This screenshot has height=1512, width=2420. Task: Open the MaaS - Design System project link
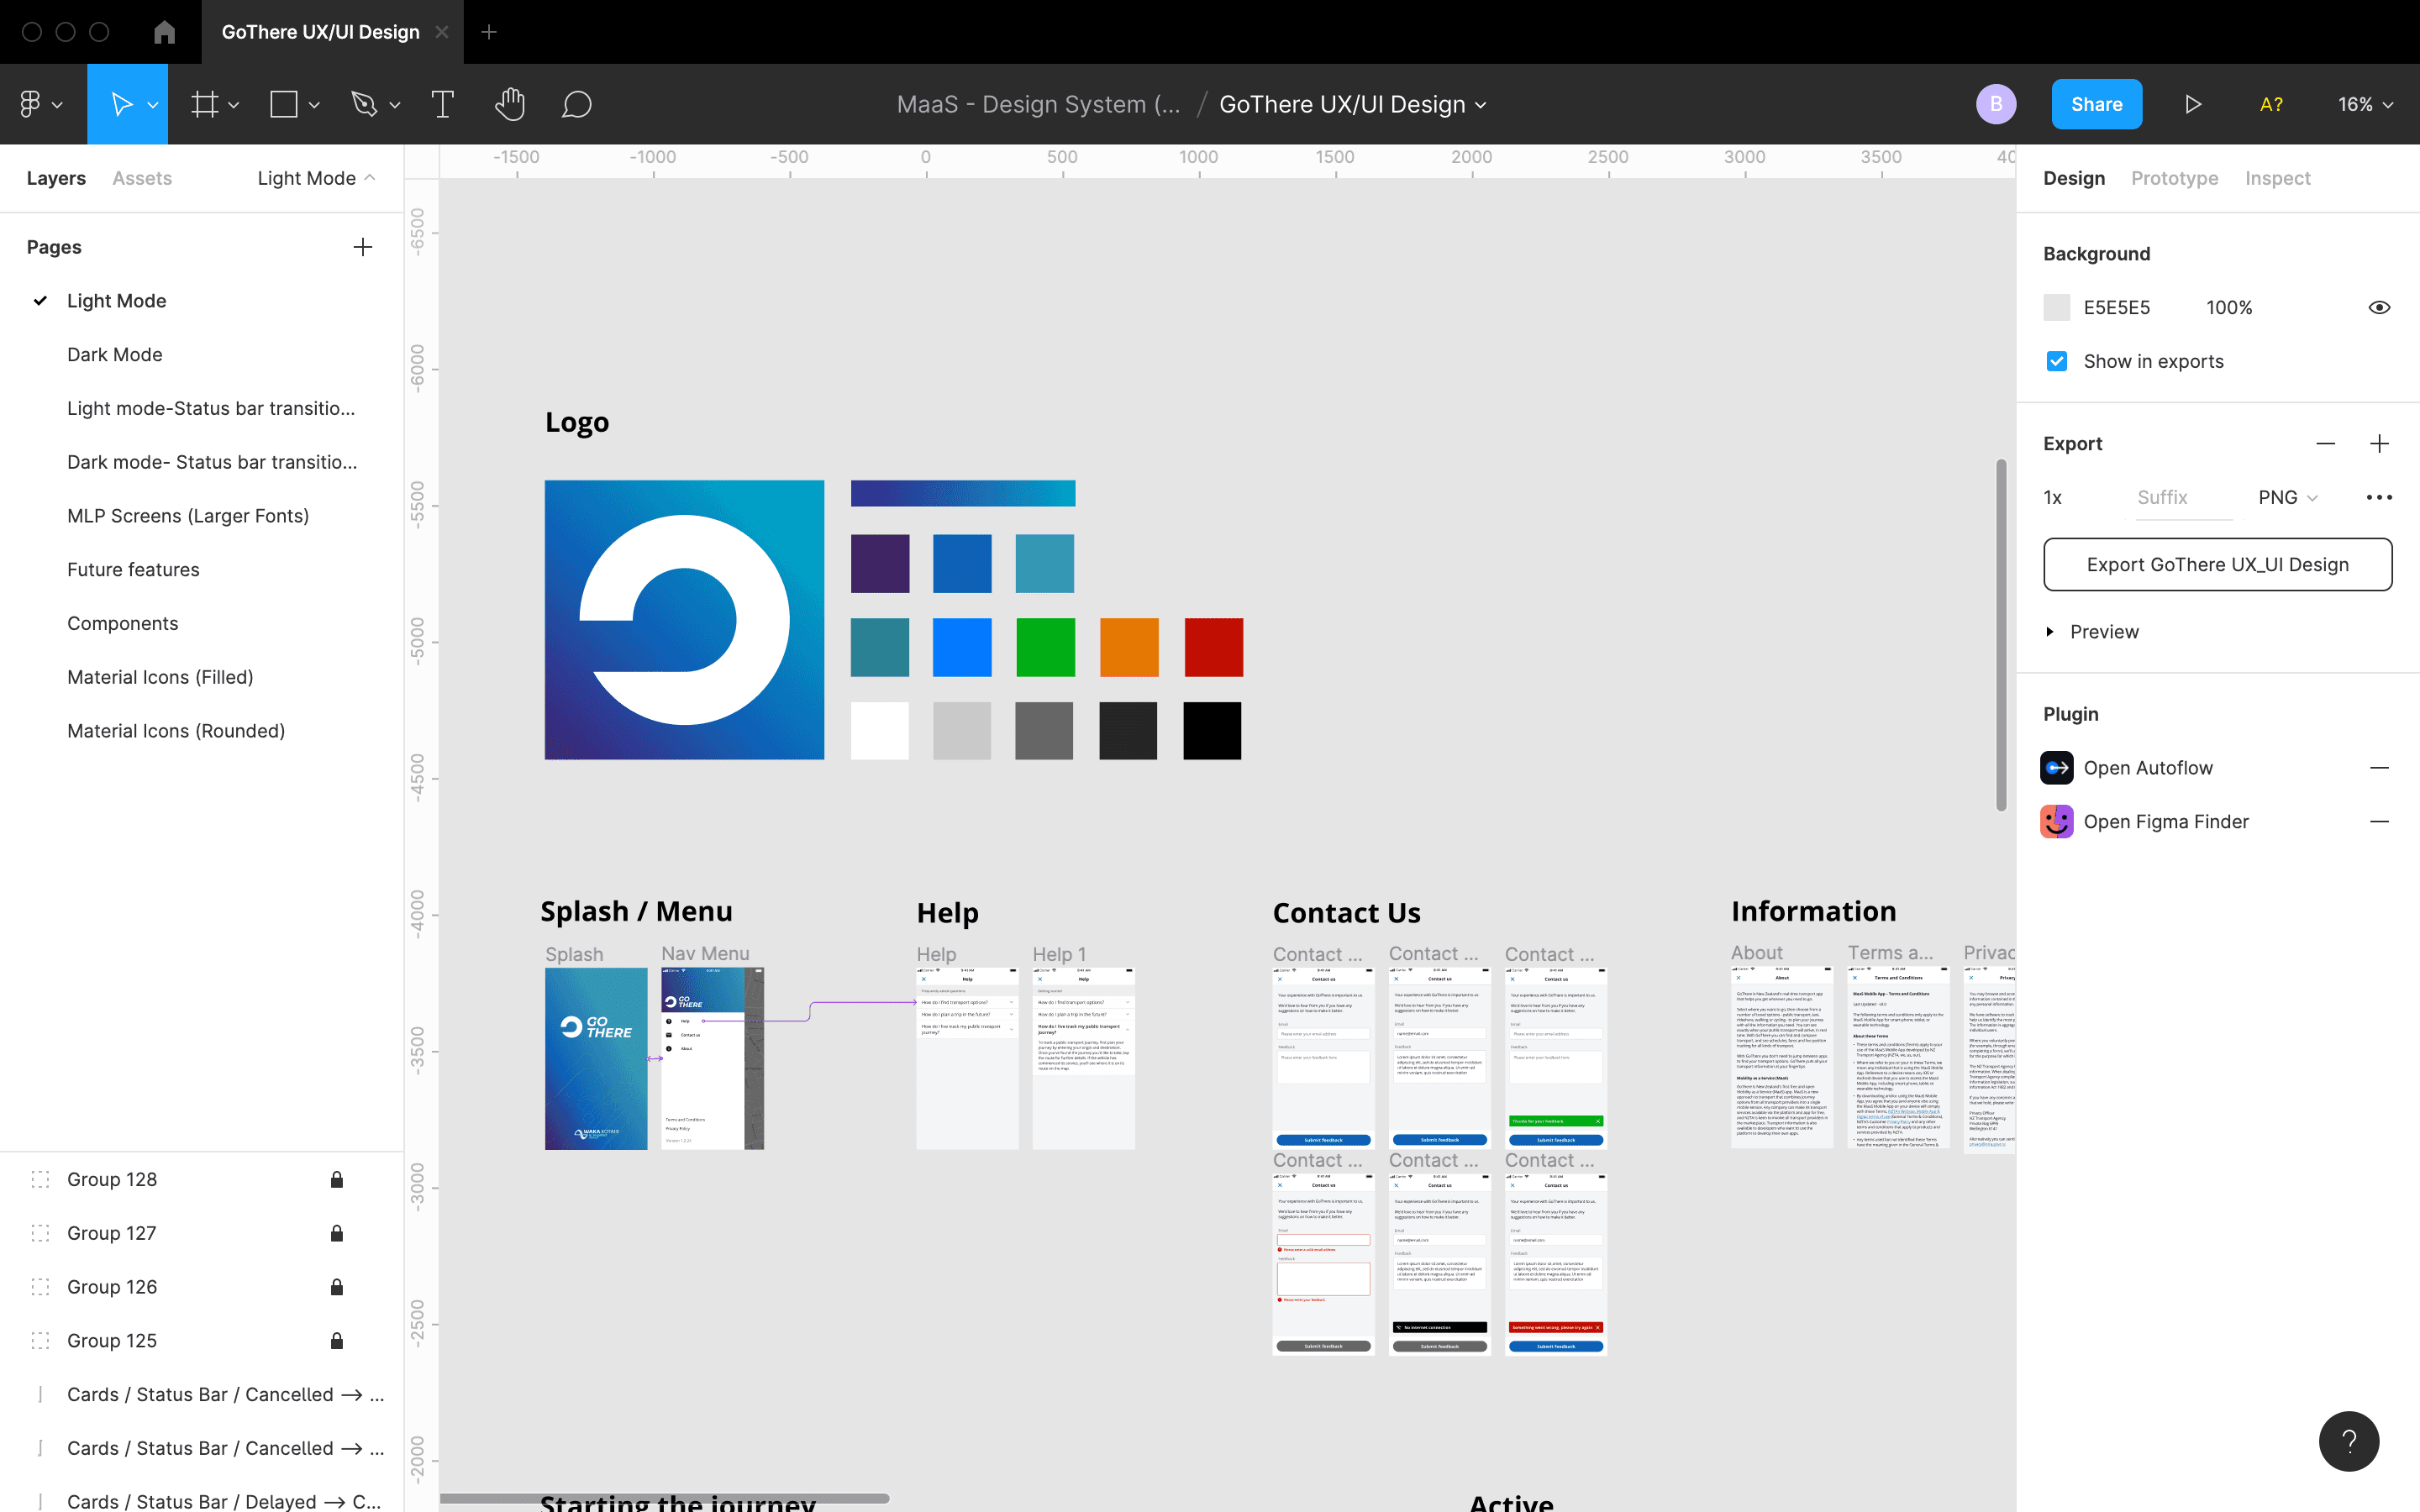[1038, 104]
